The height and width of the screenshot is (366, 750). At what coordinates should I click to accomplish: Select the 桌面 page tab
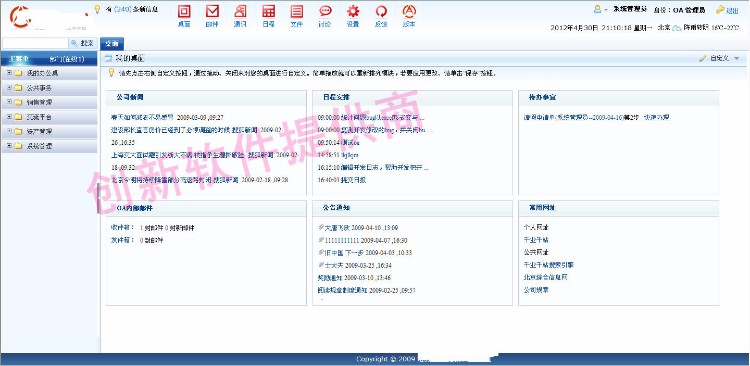pos(112,44)
